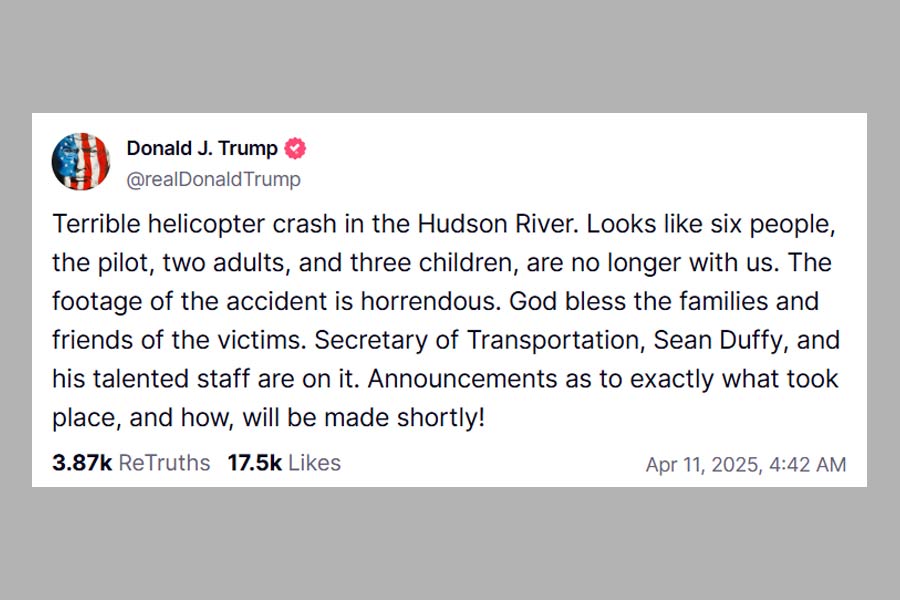
Task: Click the phrase "Hudson River"
Action: [x=519, y=224]
